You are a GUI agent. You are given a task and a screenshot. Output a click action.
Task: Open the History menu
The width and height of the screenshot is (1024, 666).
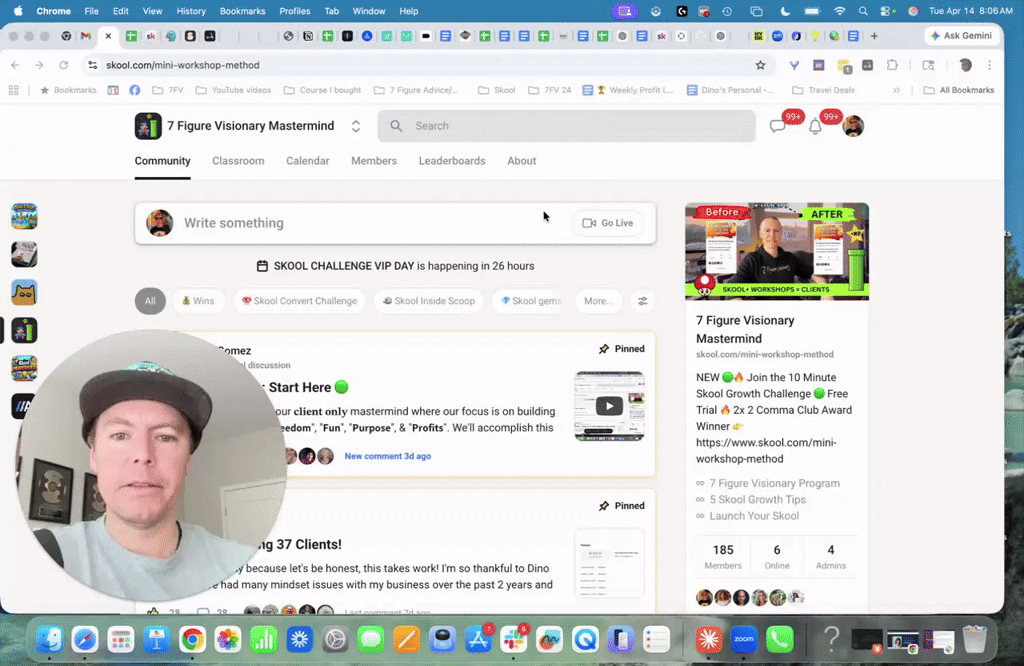pos(191,11)
